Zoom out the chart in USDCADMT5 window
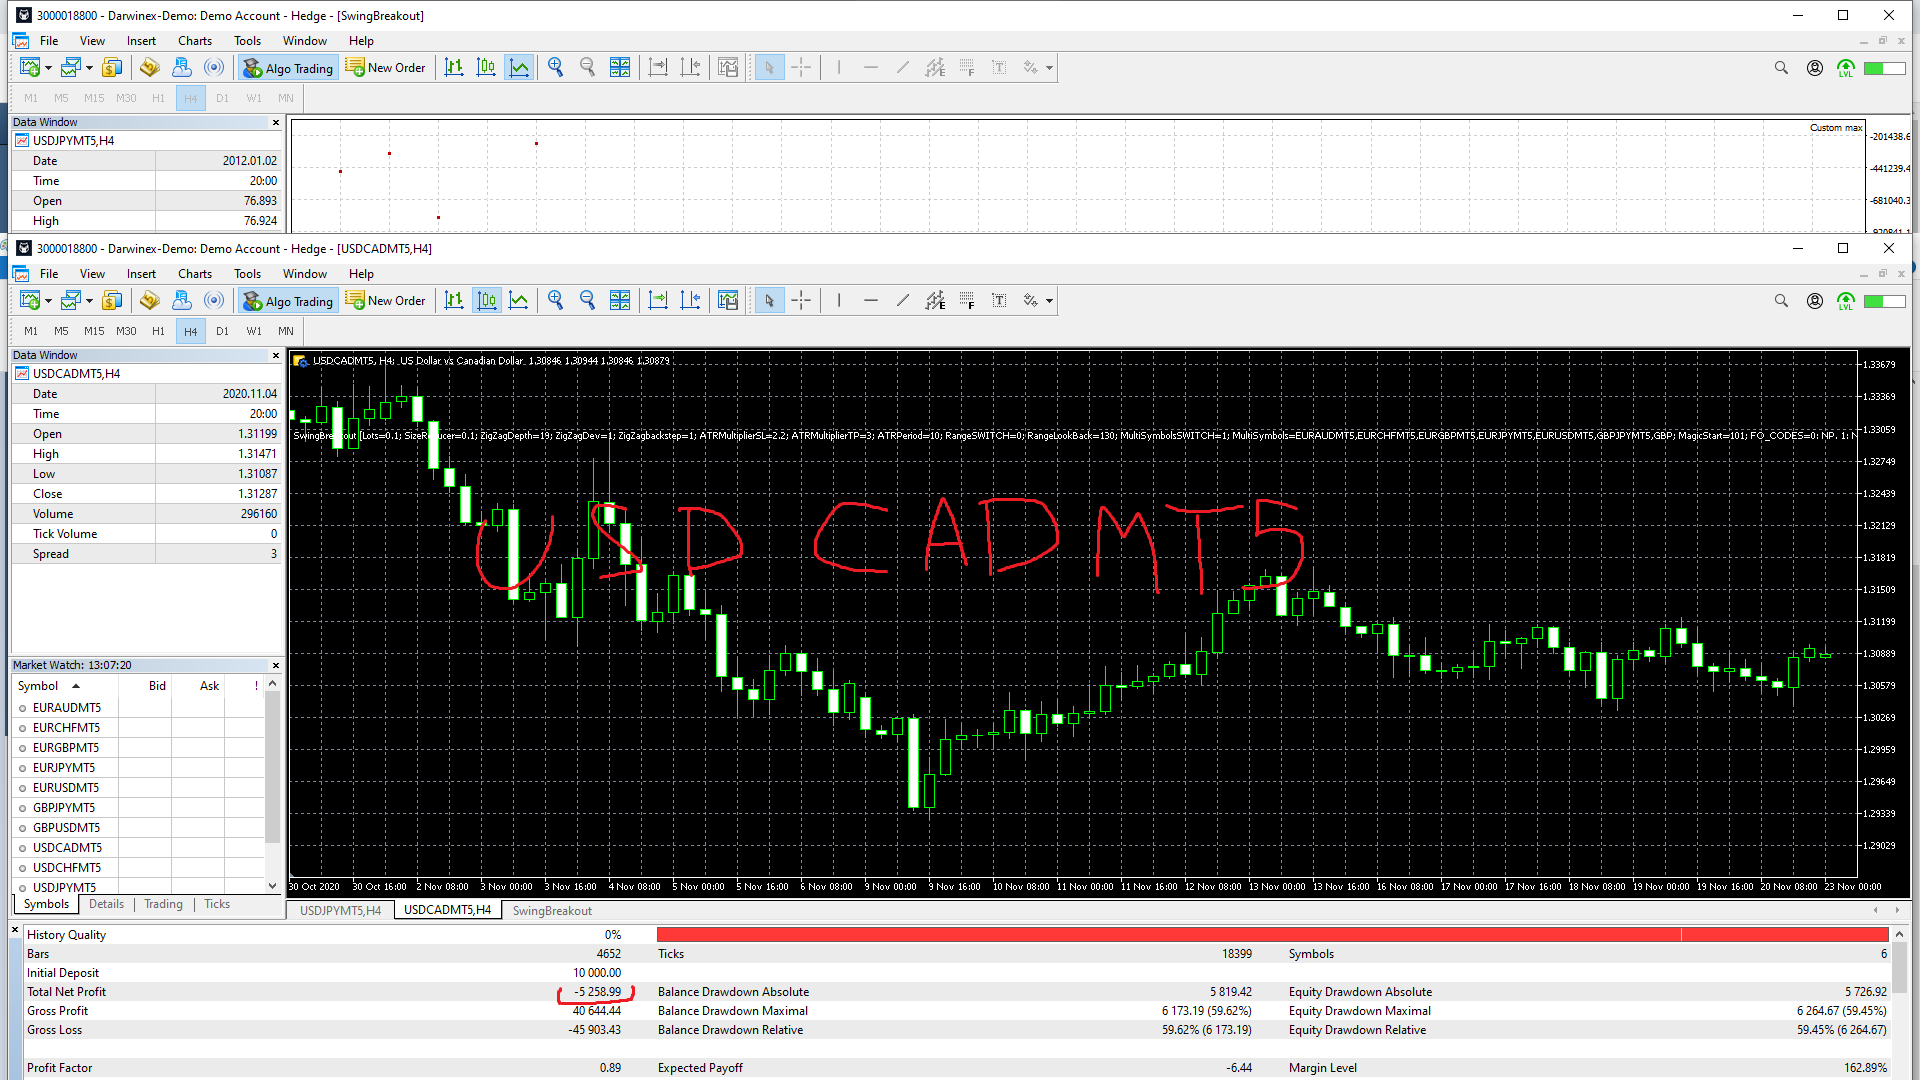The width and height of the screenshot is (1920, 1080). coord(588,301)
